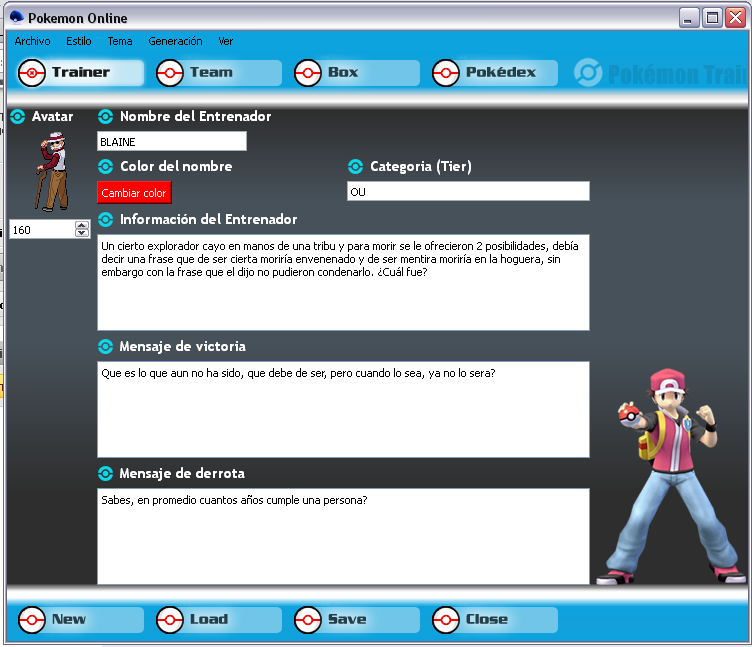Minimize the Pokemon Online window
Viewport: 752px width, 647px height.
[x=688, y=18]
